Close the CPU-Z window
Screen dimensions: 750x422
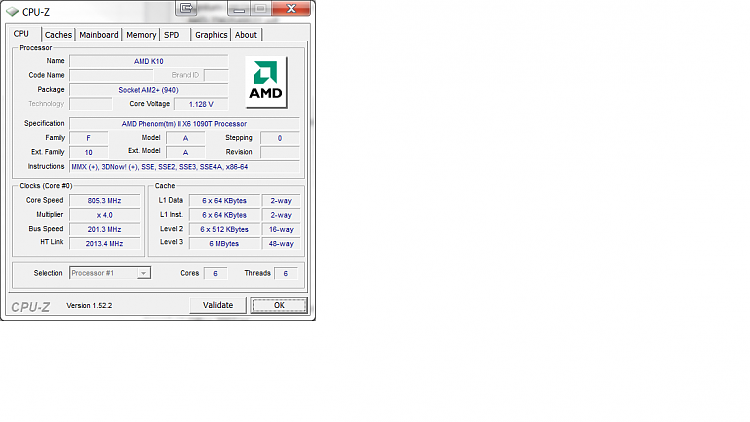click(x=291, y=8)
